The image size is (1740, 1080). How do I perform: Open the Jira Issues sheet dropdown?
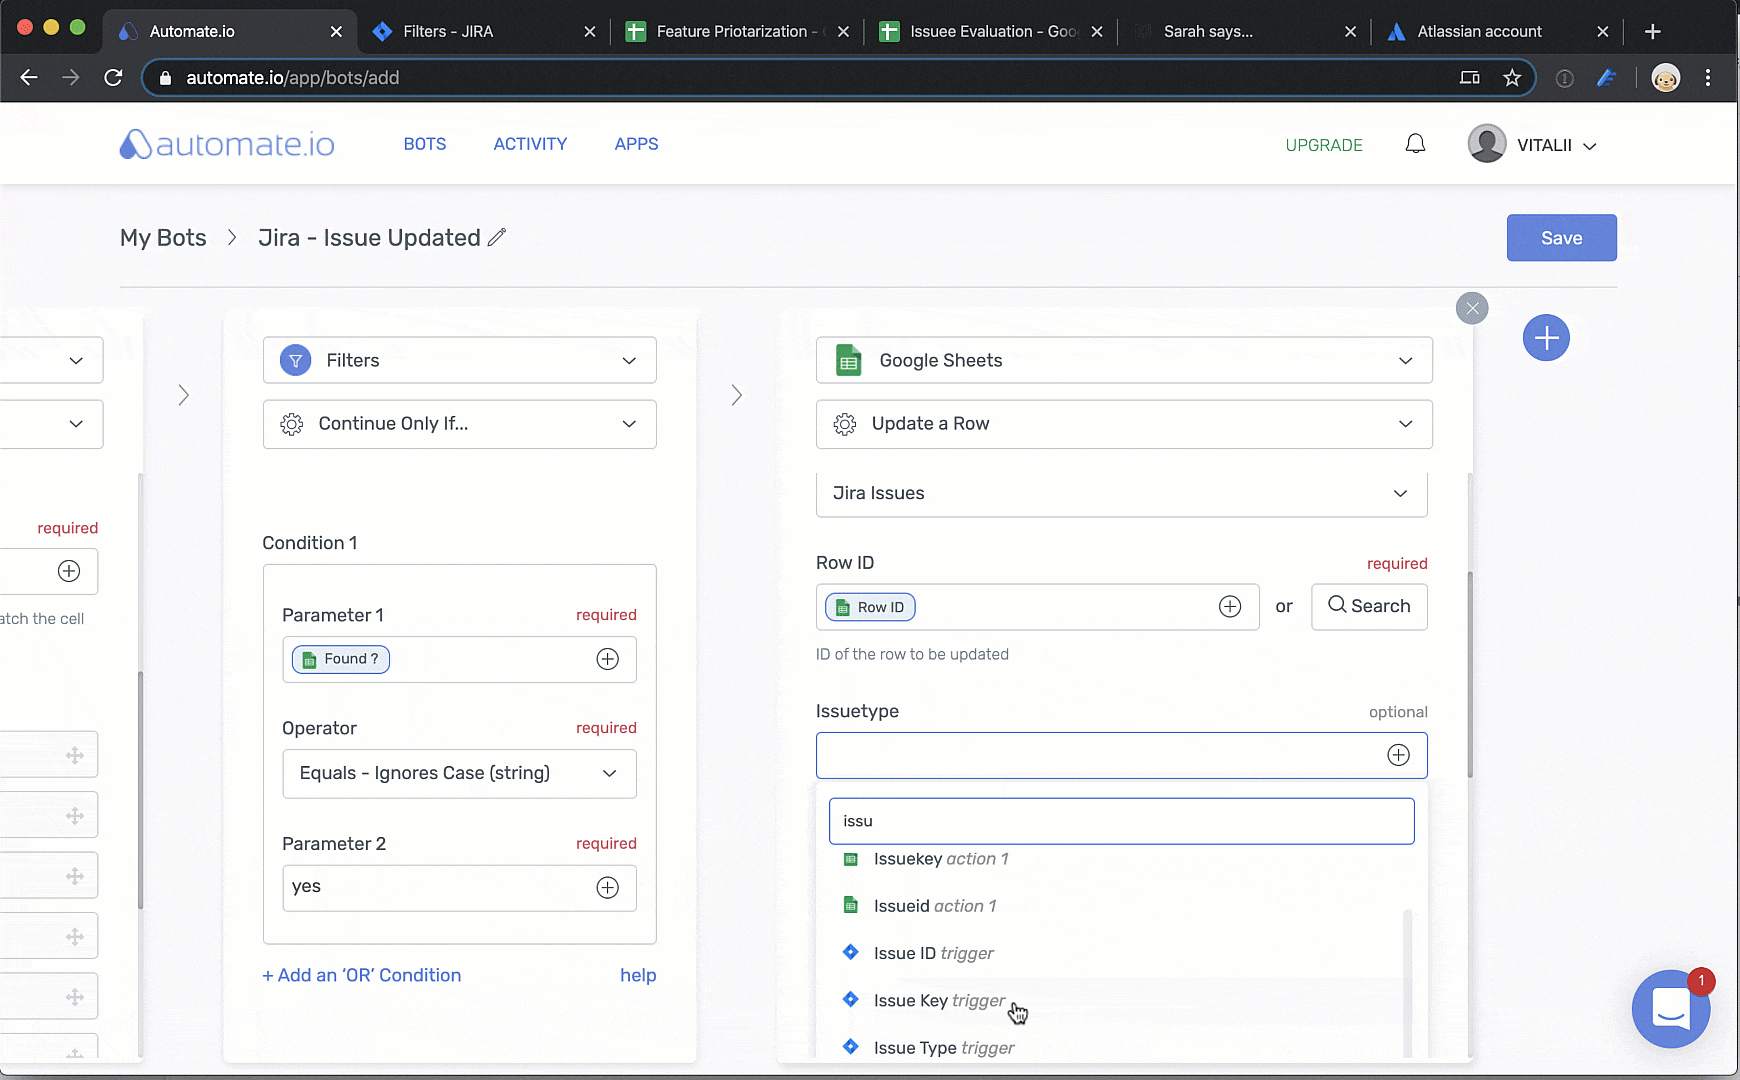[1121, 493]
